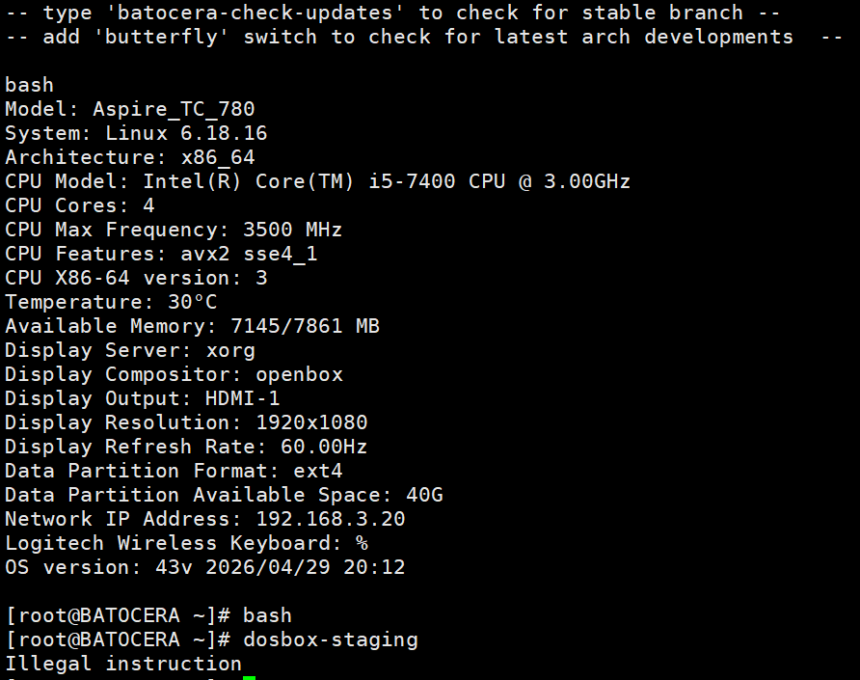Click 'Display Resolution: 1920x1080' line
Image resolution: width=860 pixels, height=680 pixels.
point(186,423)
